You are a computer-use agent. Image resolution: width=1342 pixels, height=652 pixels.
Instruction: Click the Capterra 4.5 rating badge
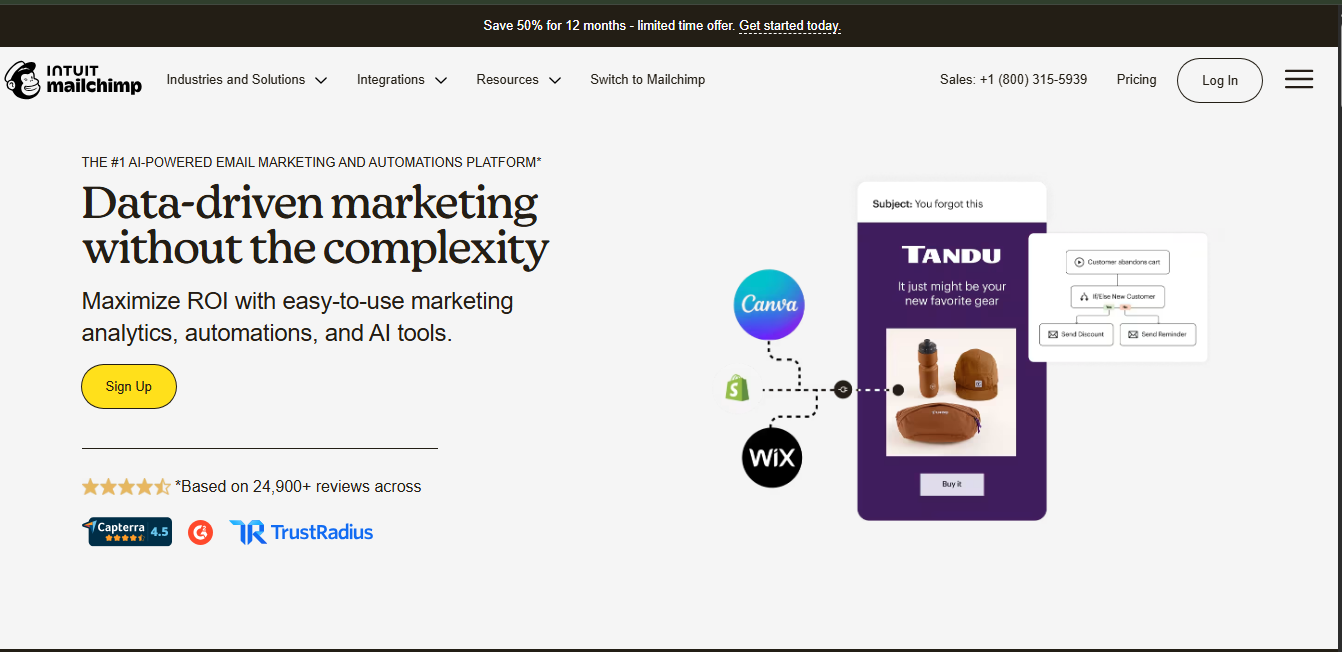pos(127,531)
